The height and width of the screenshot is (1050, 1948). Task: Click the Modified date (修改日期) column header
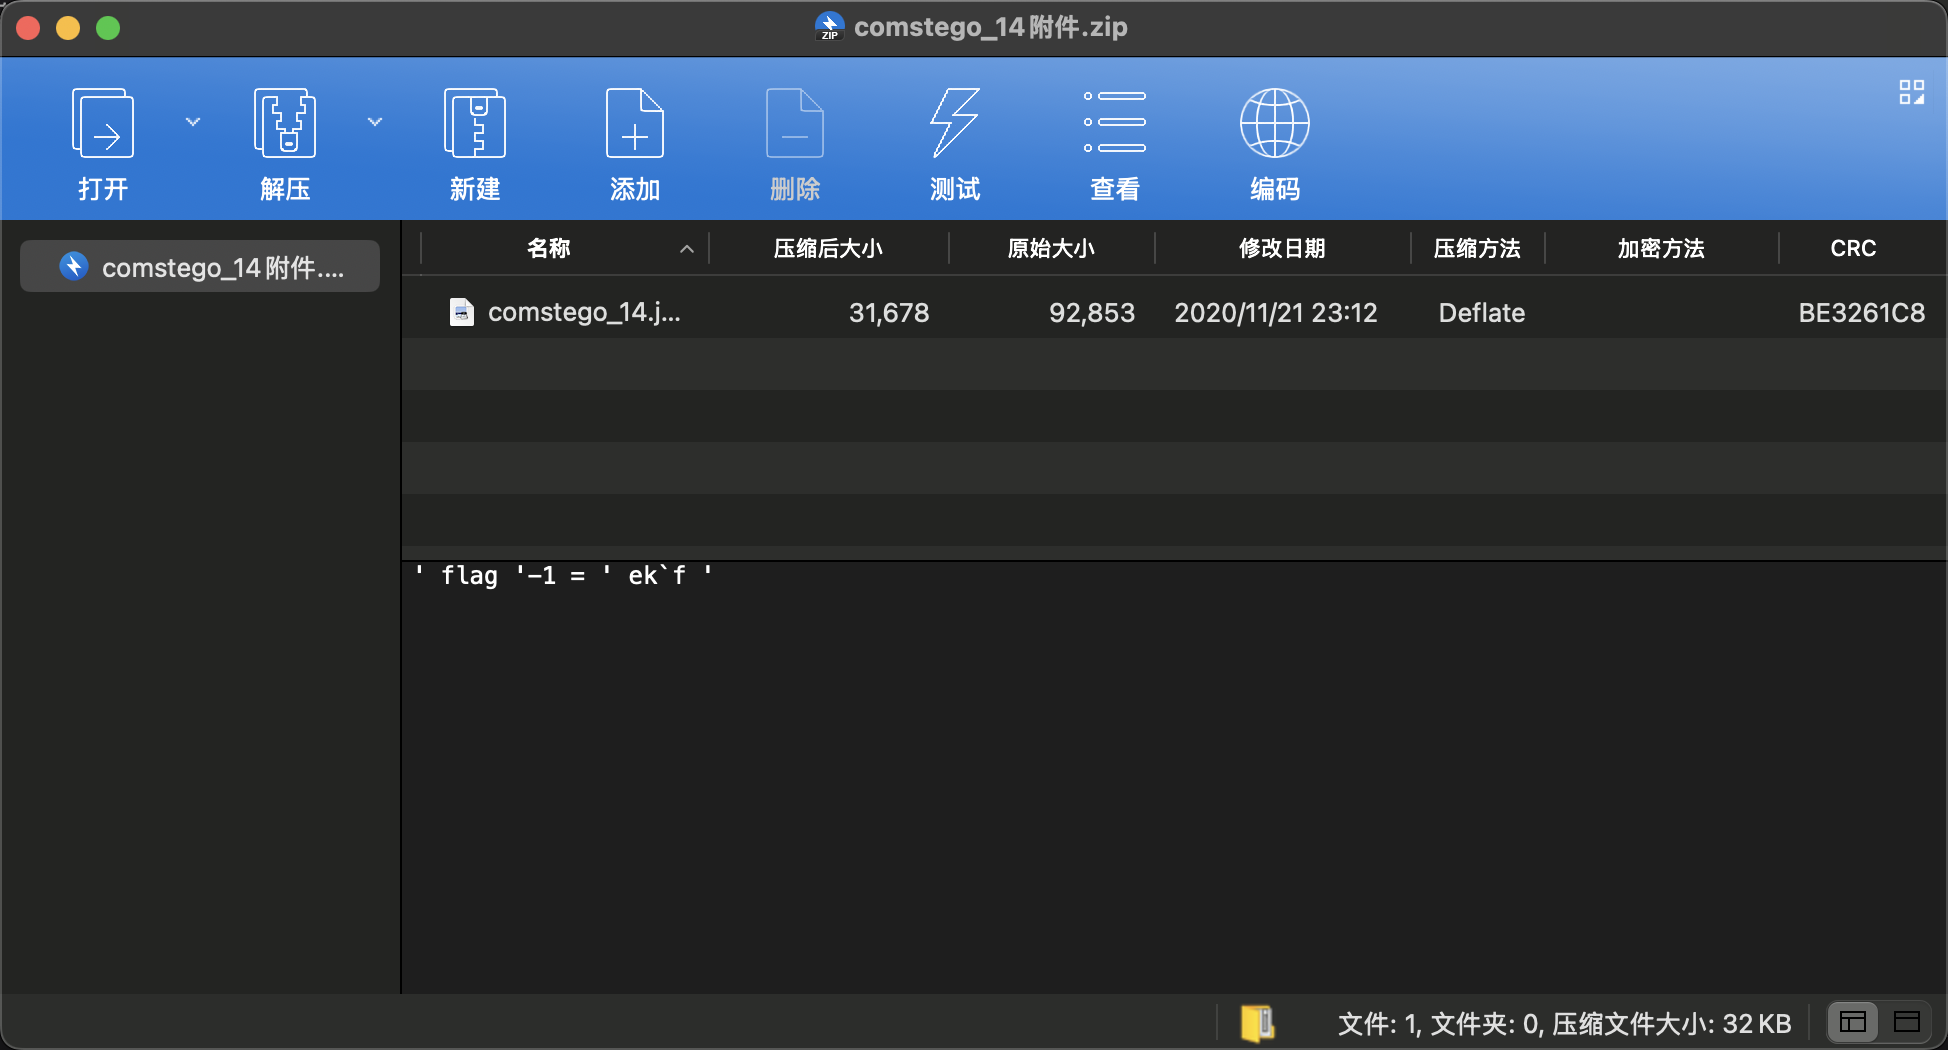[1281, 248]
